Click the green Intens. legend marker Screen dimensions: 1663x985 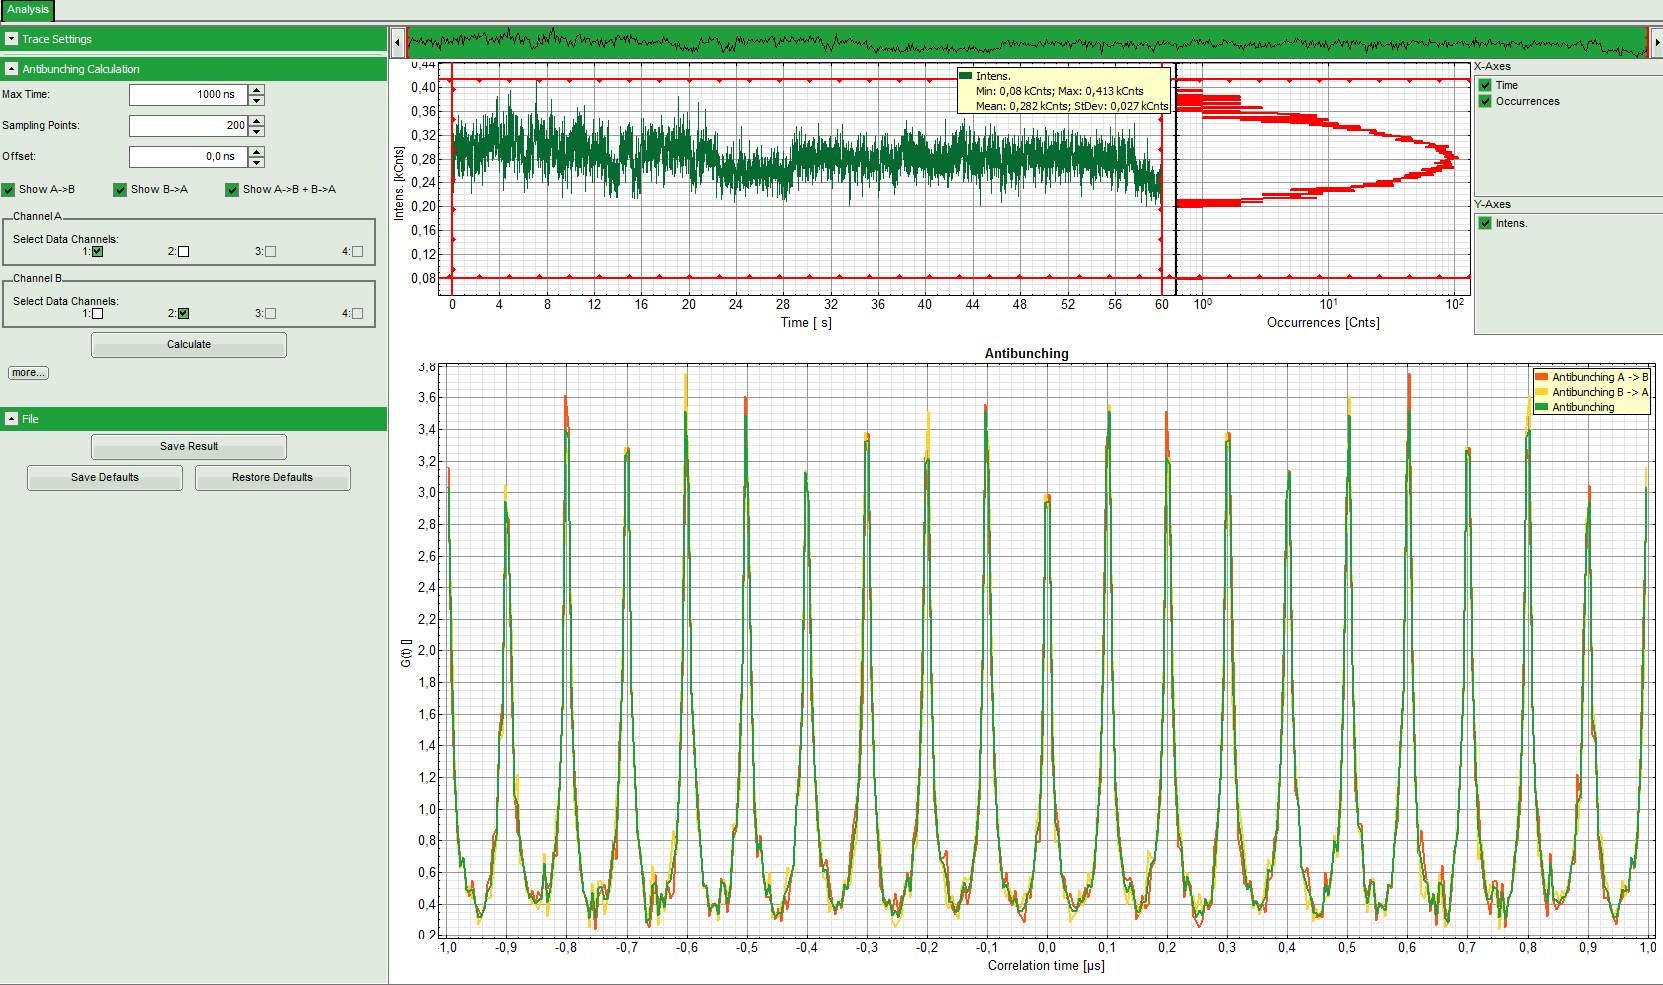click(x=966, y=76)
